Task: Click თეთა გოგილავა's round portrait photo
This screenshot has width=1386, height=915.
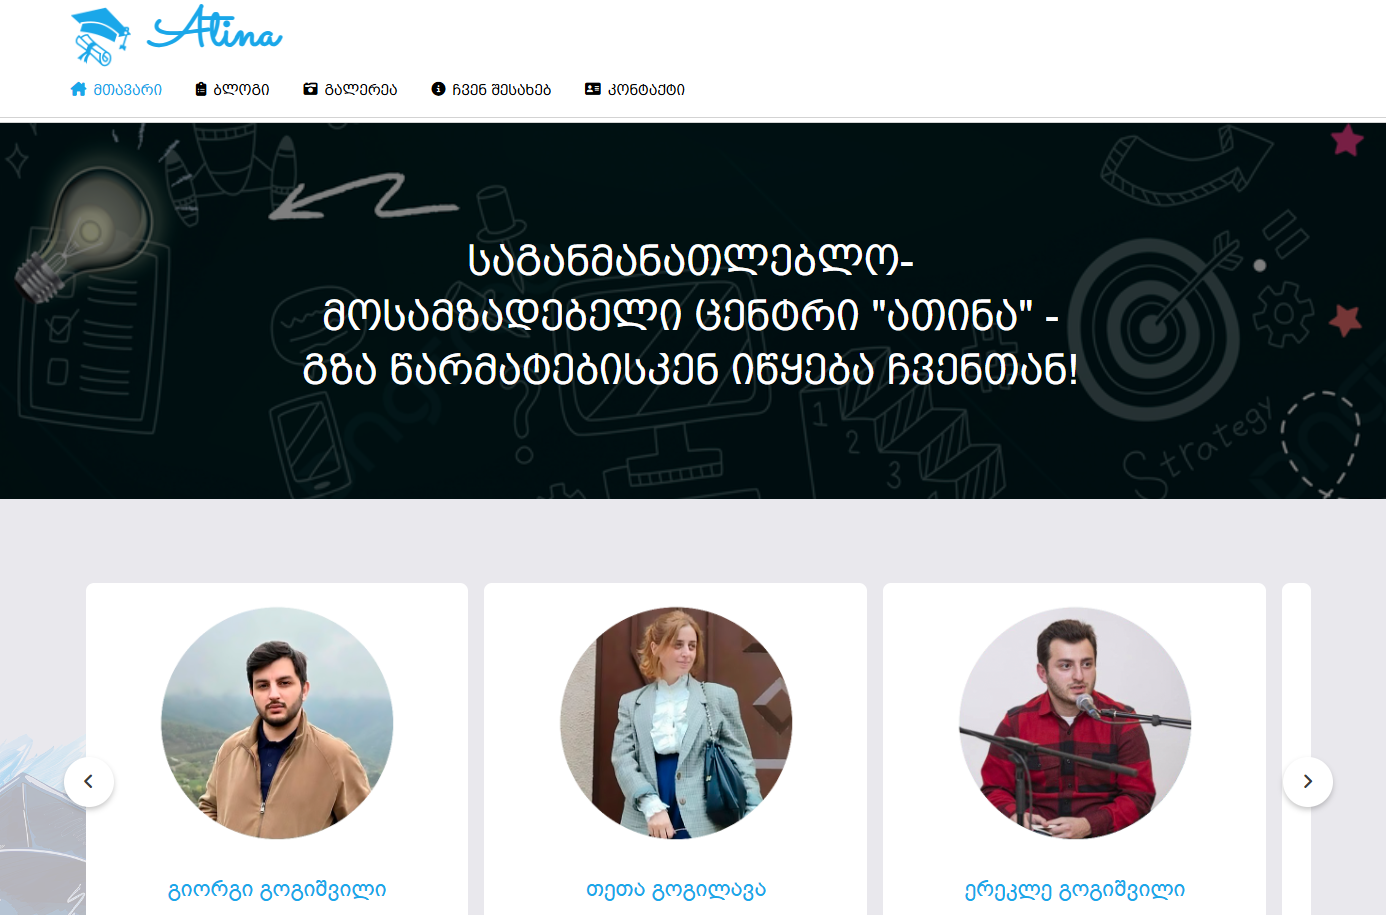Action: 676,723
